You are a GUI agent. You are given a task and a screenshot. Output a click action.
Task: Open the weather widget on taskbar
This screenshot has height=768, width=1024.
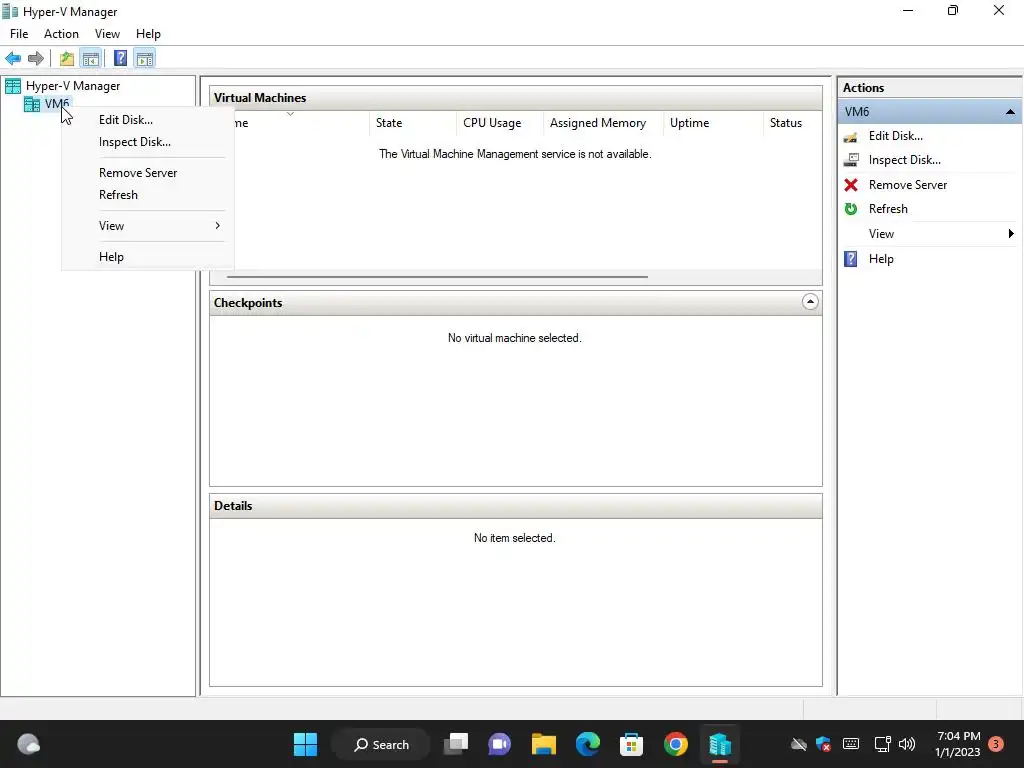click(x=28, y=744)
